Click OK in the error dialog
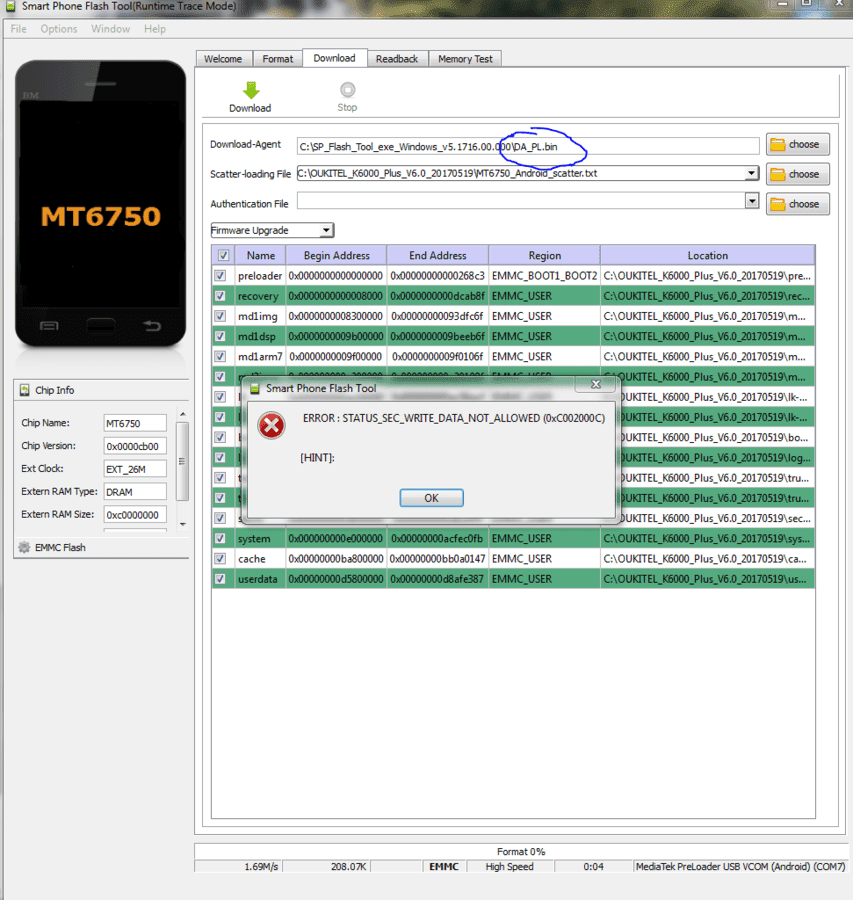The image size is (853, 900). [432, 498]
